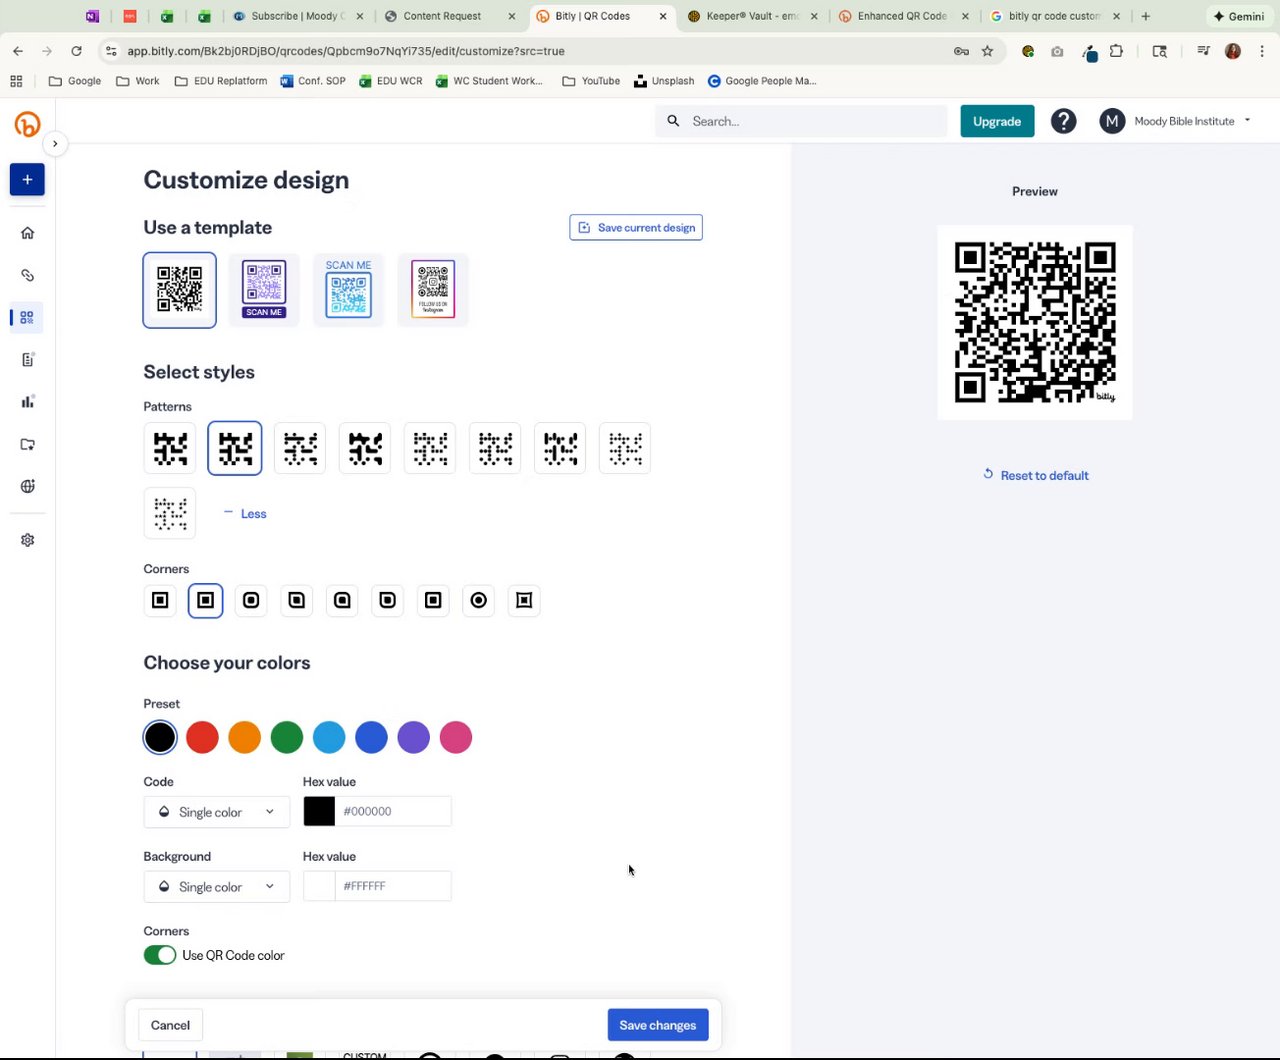Screen dimensions: 1280x1060
Task: Select the third corner style
Action: 251,600
